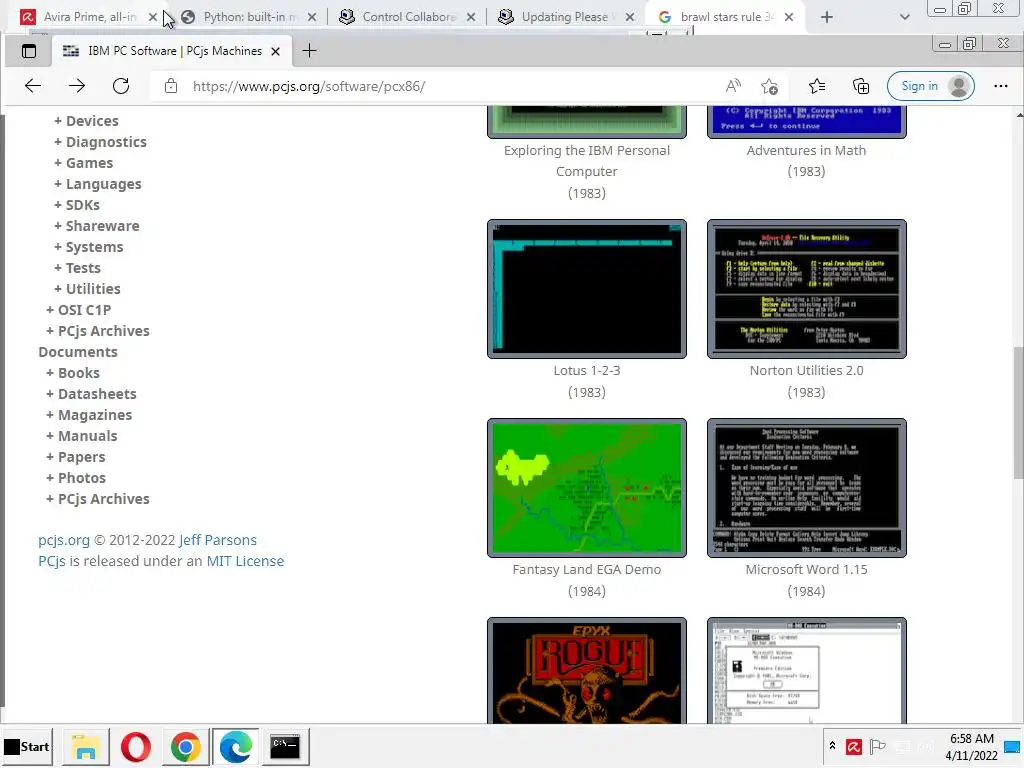This screenshot has width=1024, height=768.
Task: Expand the Languages section
Action: point(97,184)
